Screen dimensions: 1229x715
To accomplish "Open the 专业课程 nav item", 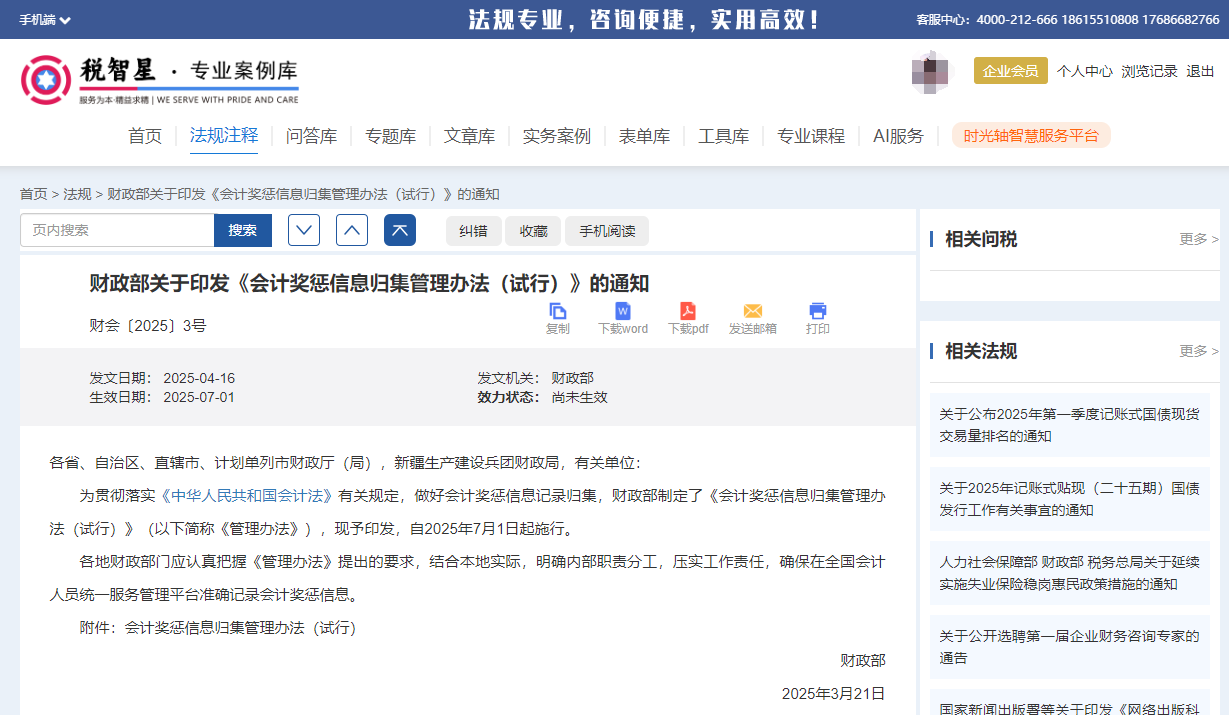I will [811, 136].
